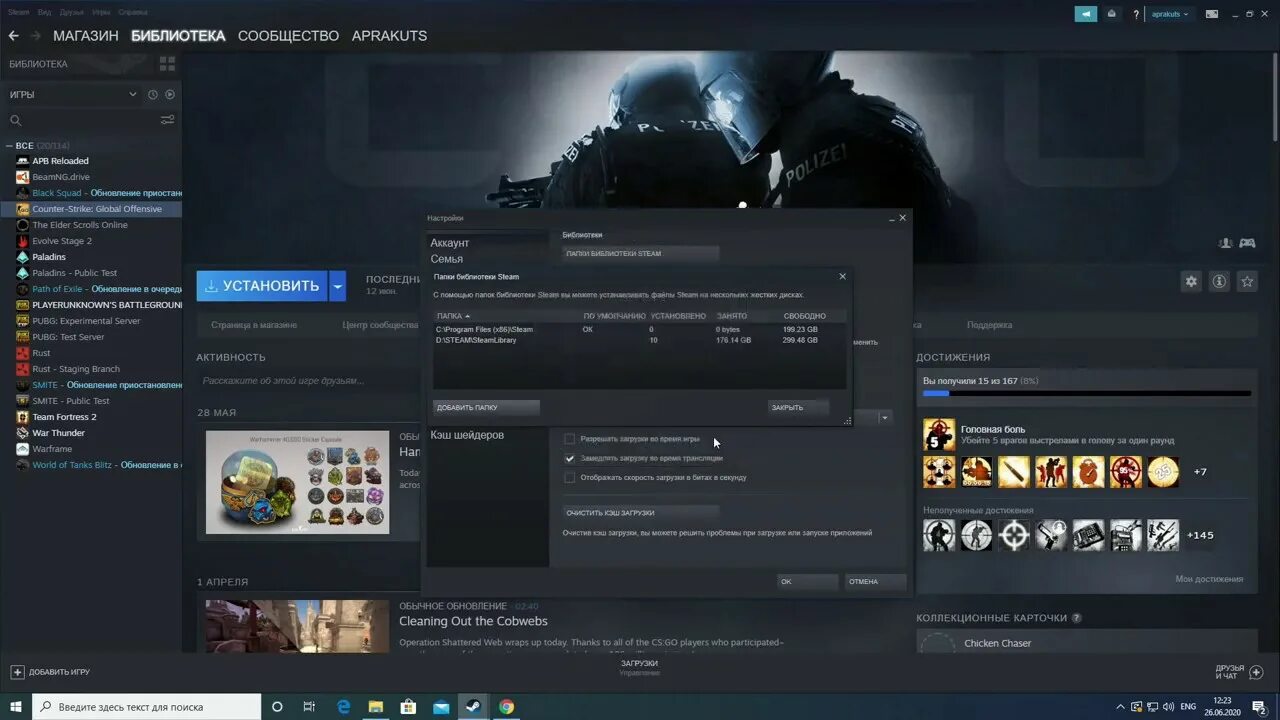Toggle ready-to-play filter icon
1280x720 pixels.
coord(170,94)
